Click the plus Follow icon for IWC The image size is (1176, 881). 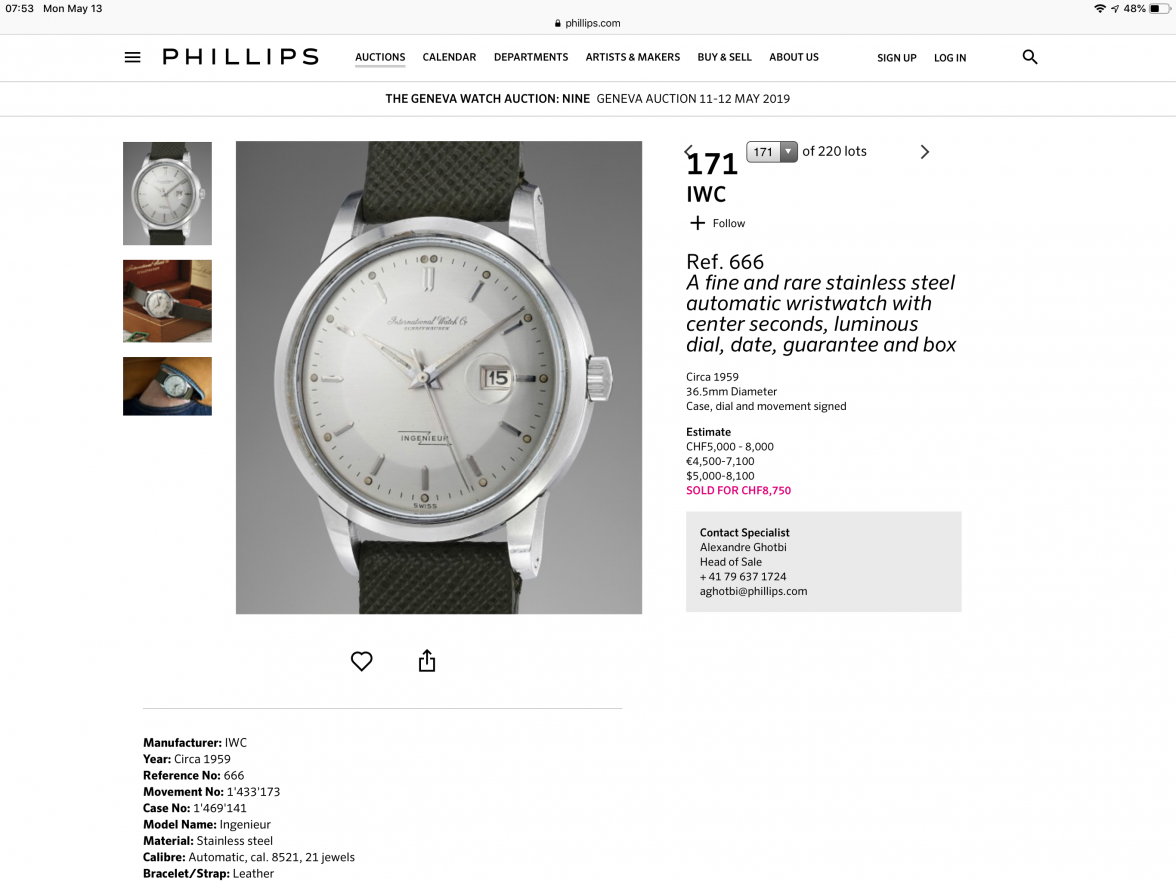click(x=698, y=223)
